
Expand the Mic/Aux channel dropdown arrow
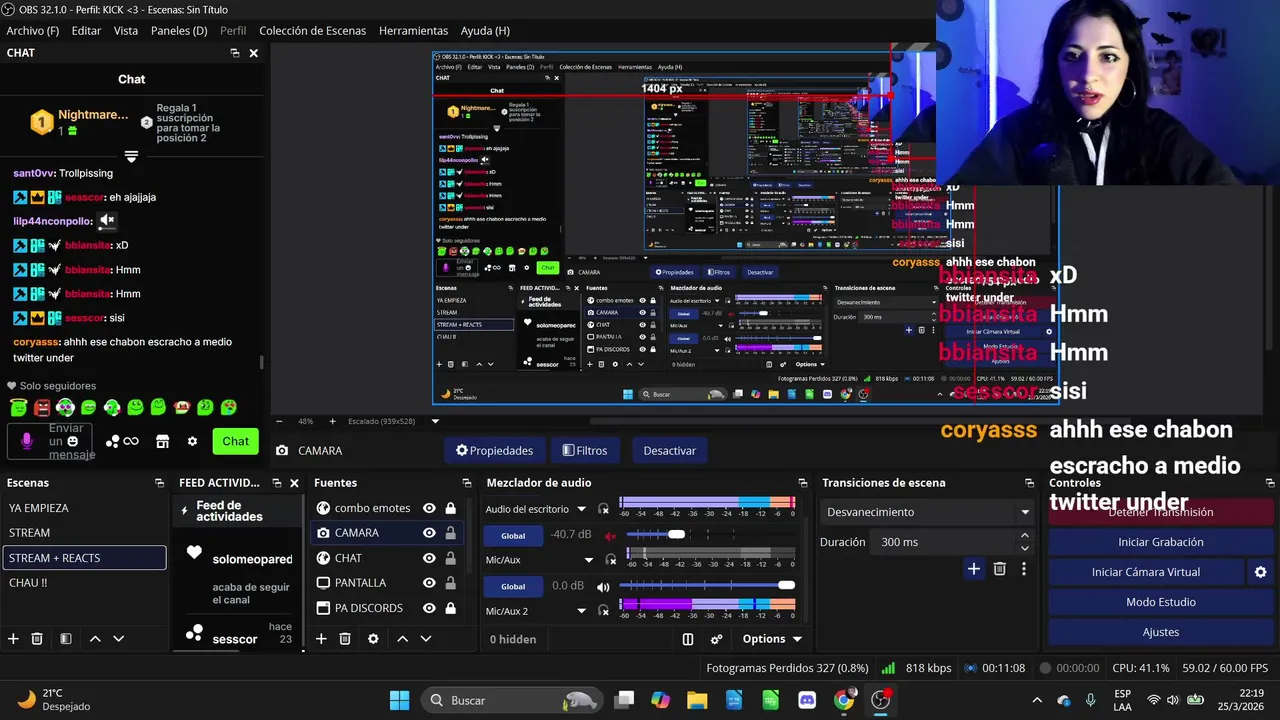[x=589, y=560]
